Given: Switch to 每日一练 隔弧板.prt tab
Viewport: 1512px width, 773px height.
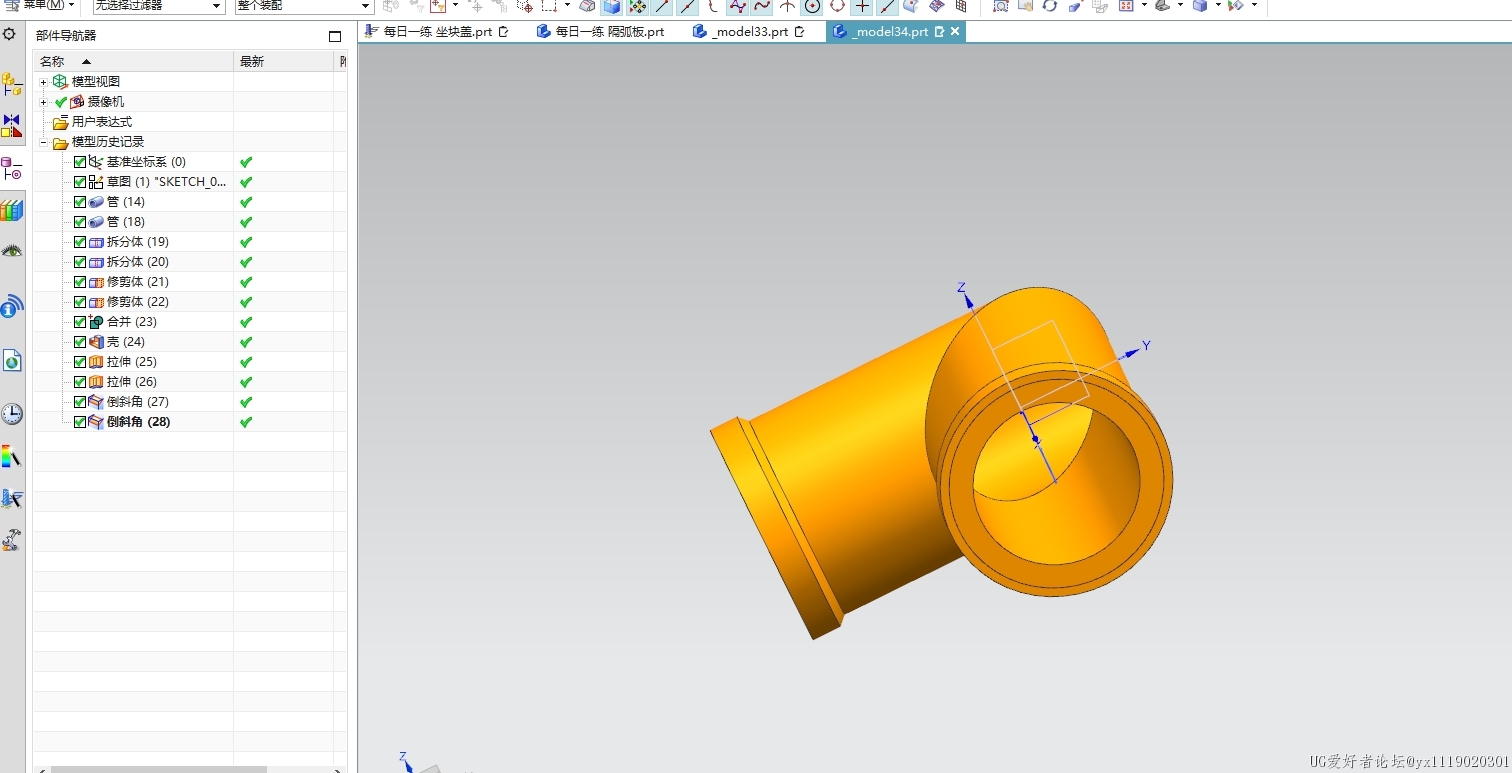Looking at the screenshot, I should [x=600, y=31].
